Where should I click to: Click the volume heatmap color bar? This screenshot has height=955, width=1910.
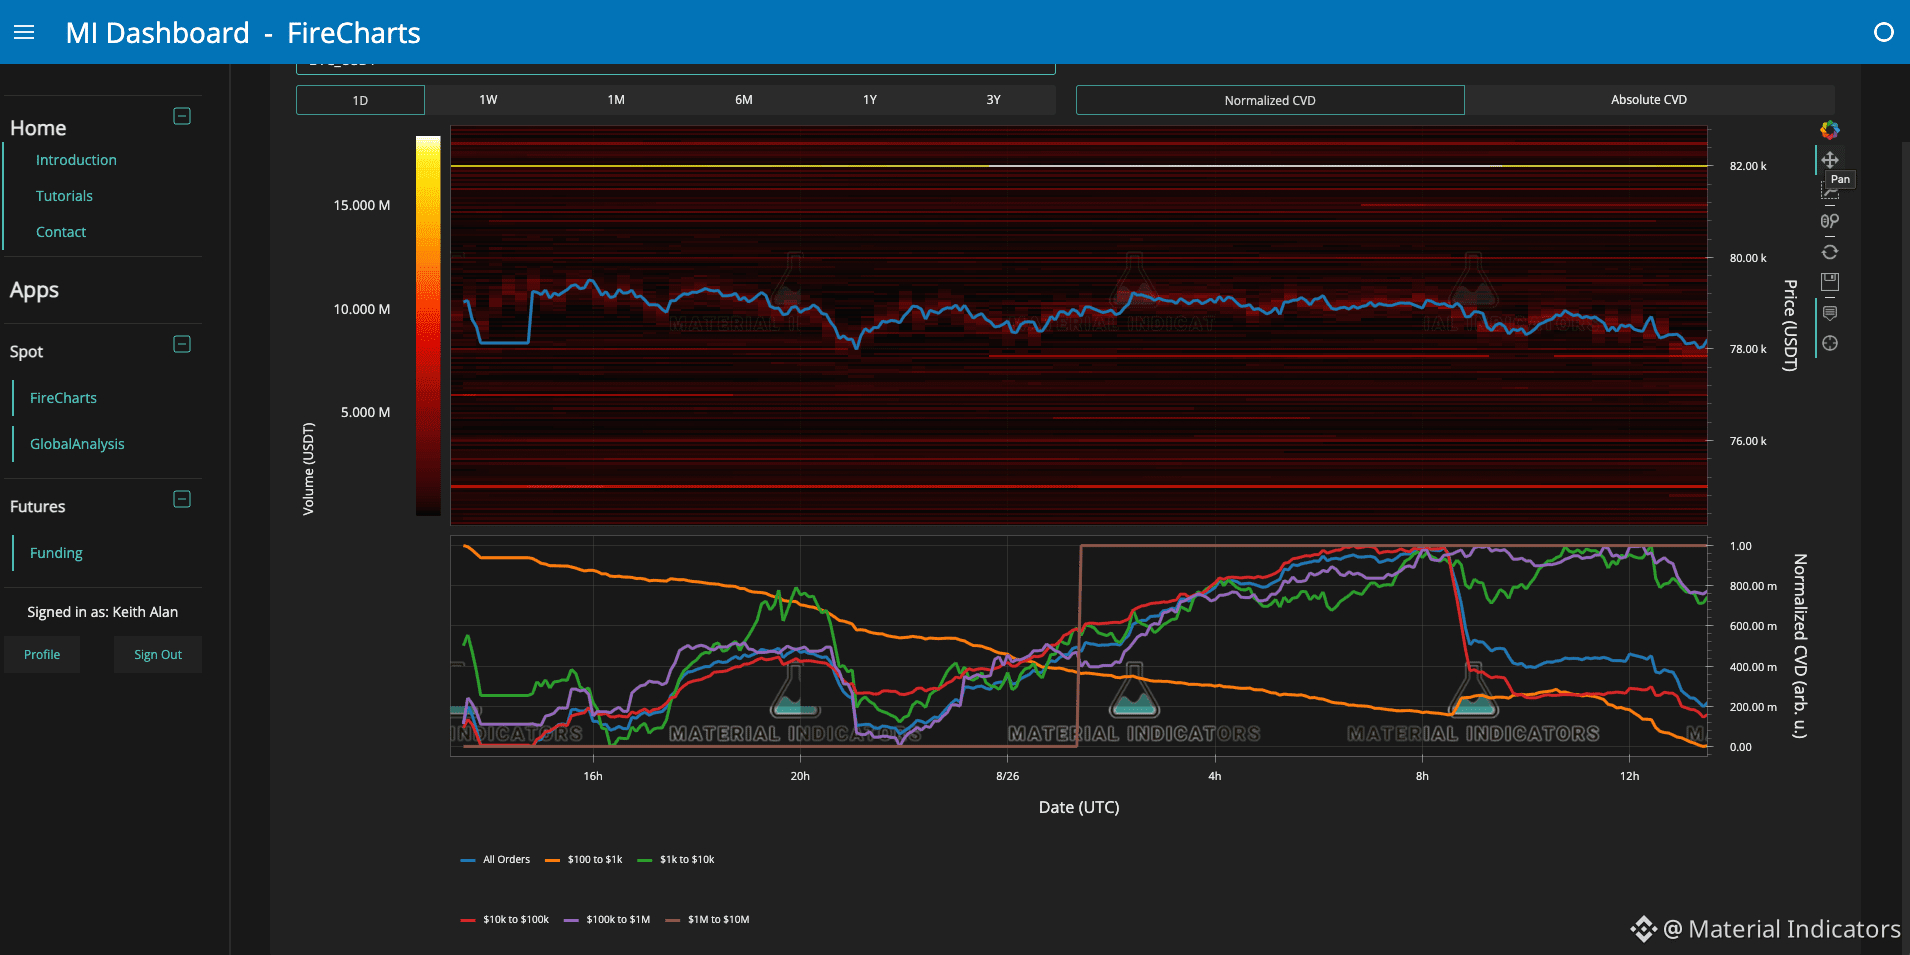428,326
